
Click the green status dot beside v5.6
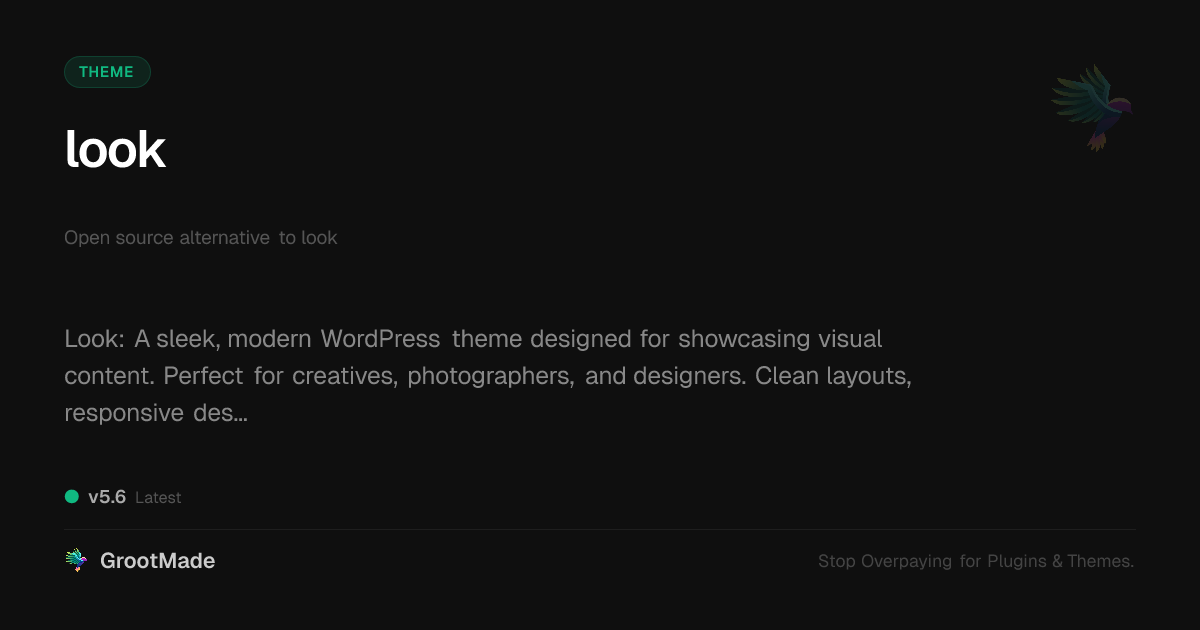click(72, 497)
